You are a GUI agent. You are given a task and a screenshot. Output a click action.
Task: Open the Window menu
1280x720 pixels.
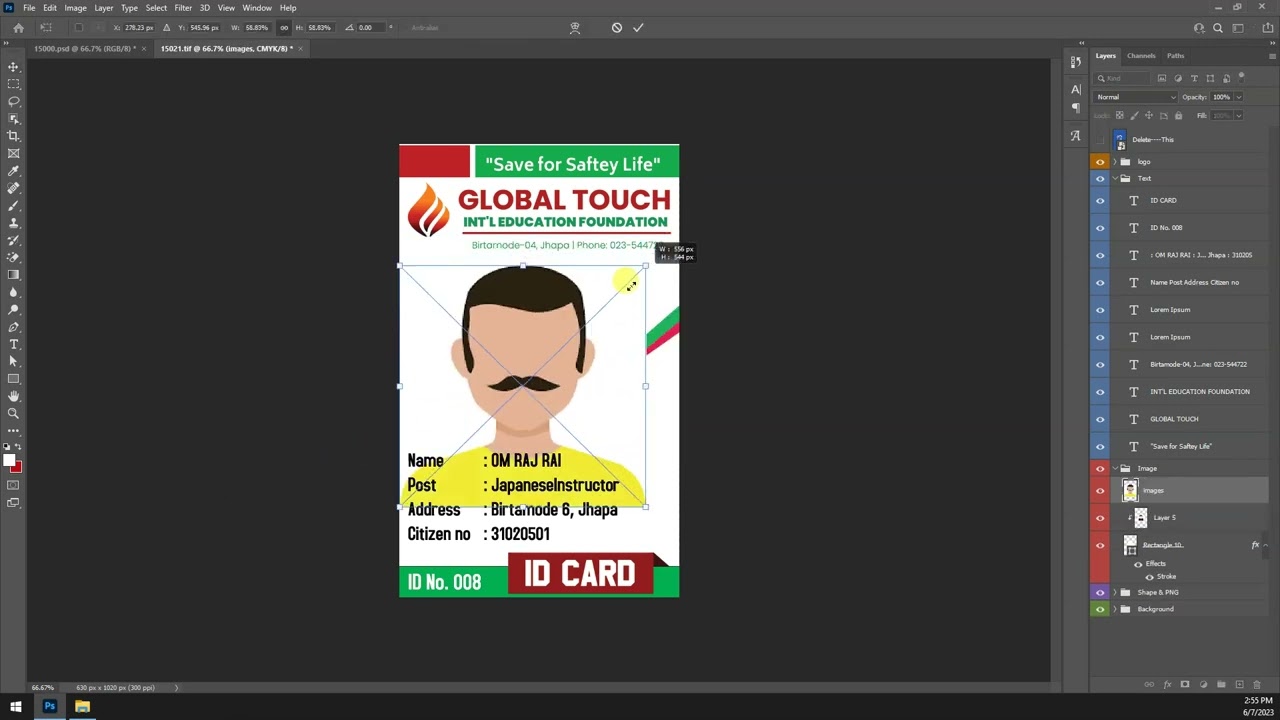coord(257,8)
